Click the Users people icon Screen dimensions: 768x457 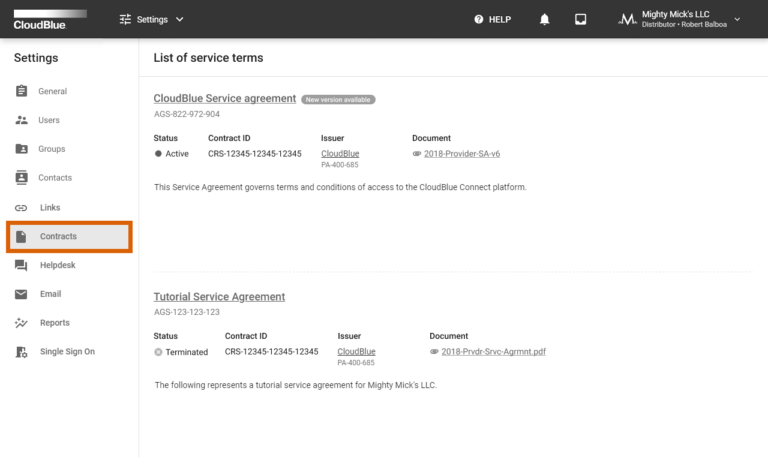pyautogui.click(x=22, y=120)
